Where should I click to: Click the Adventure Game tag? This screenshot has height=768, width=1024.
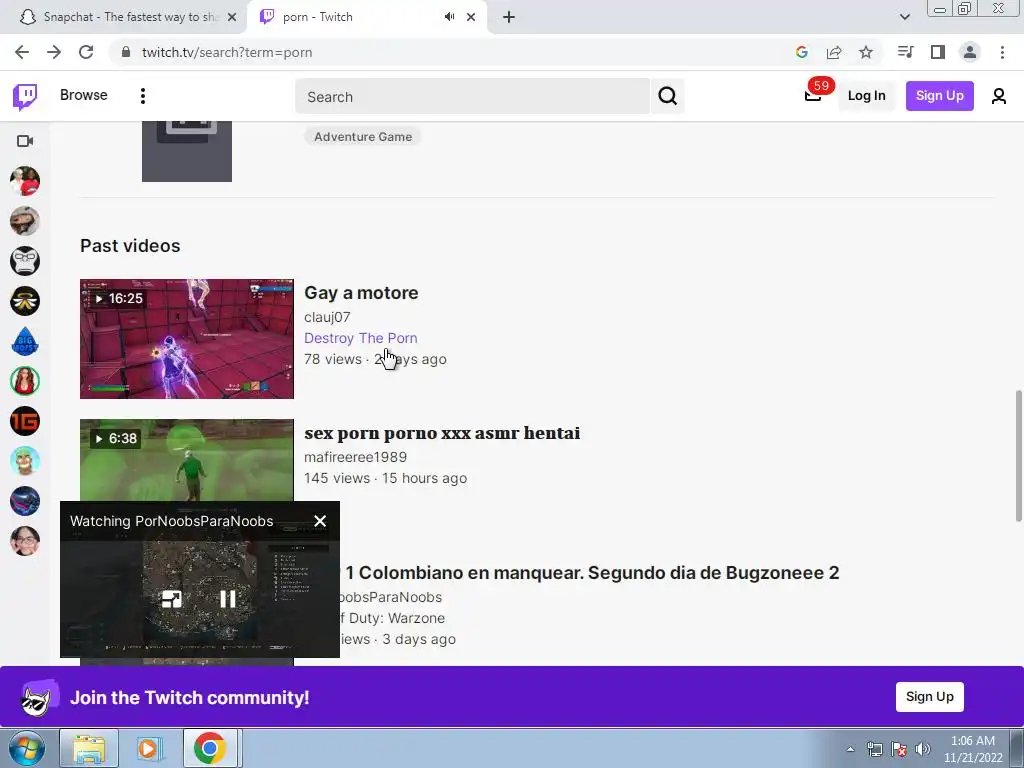coord(363,136)
